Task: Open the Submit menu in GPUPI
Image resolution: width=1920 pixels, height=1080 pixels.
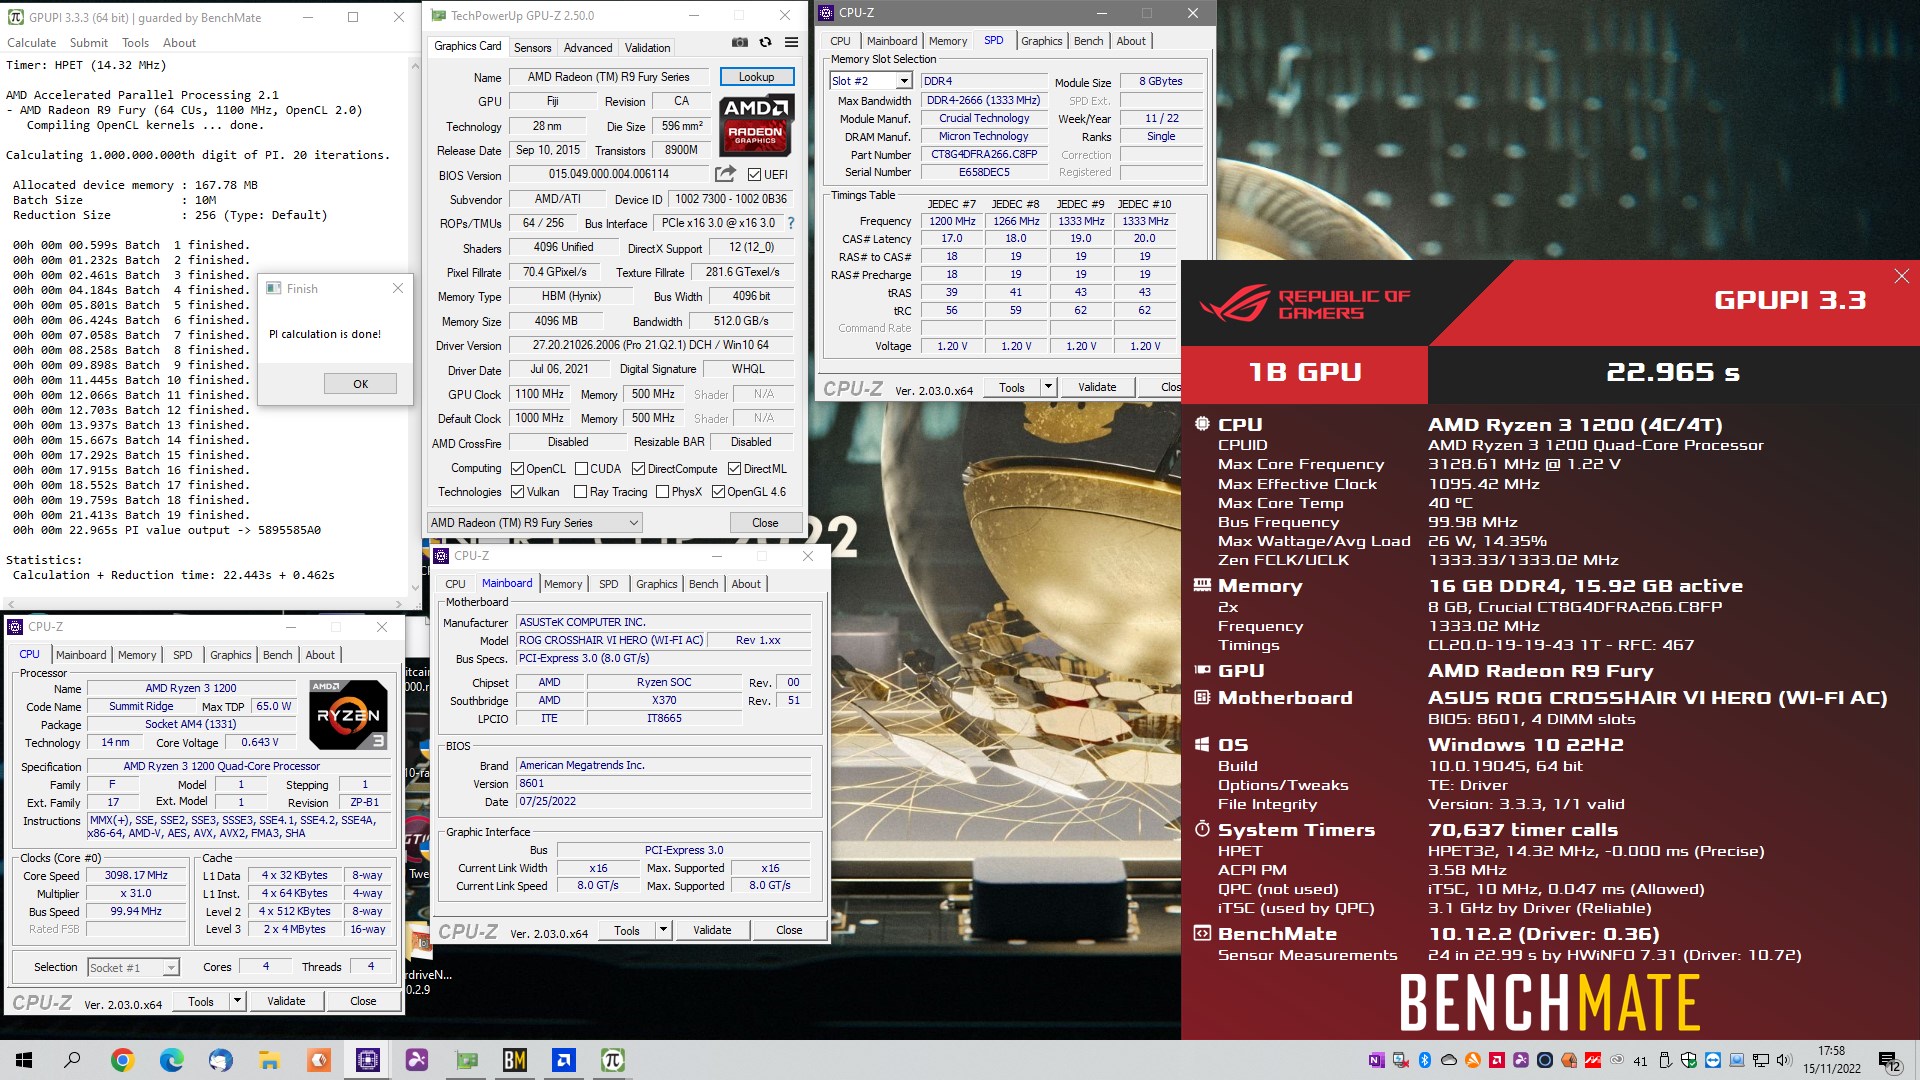Action: 89,43
